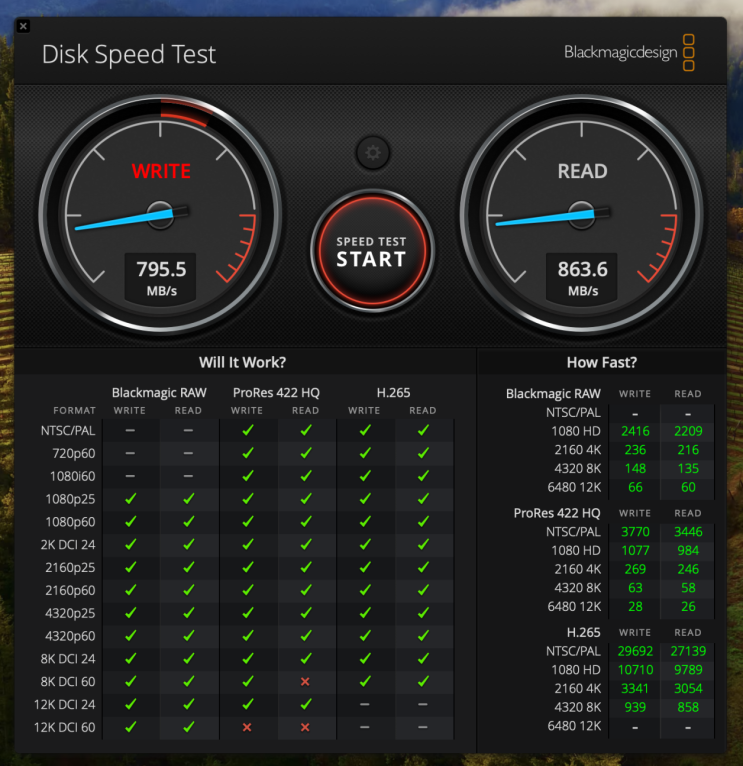Click NTSC/PAL ProRes 422 HQ write checkmark

[x=248, y=430]
